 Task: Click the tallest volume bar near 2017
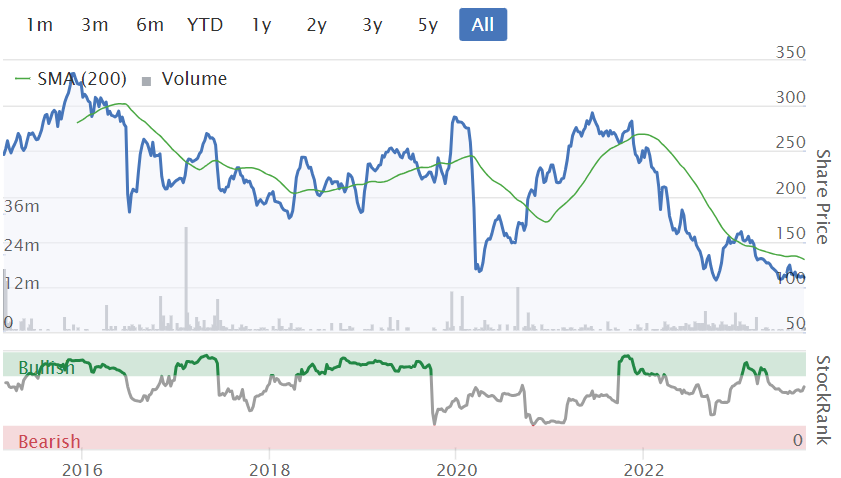pos(186,280)
